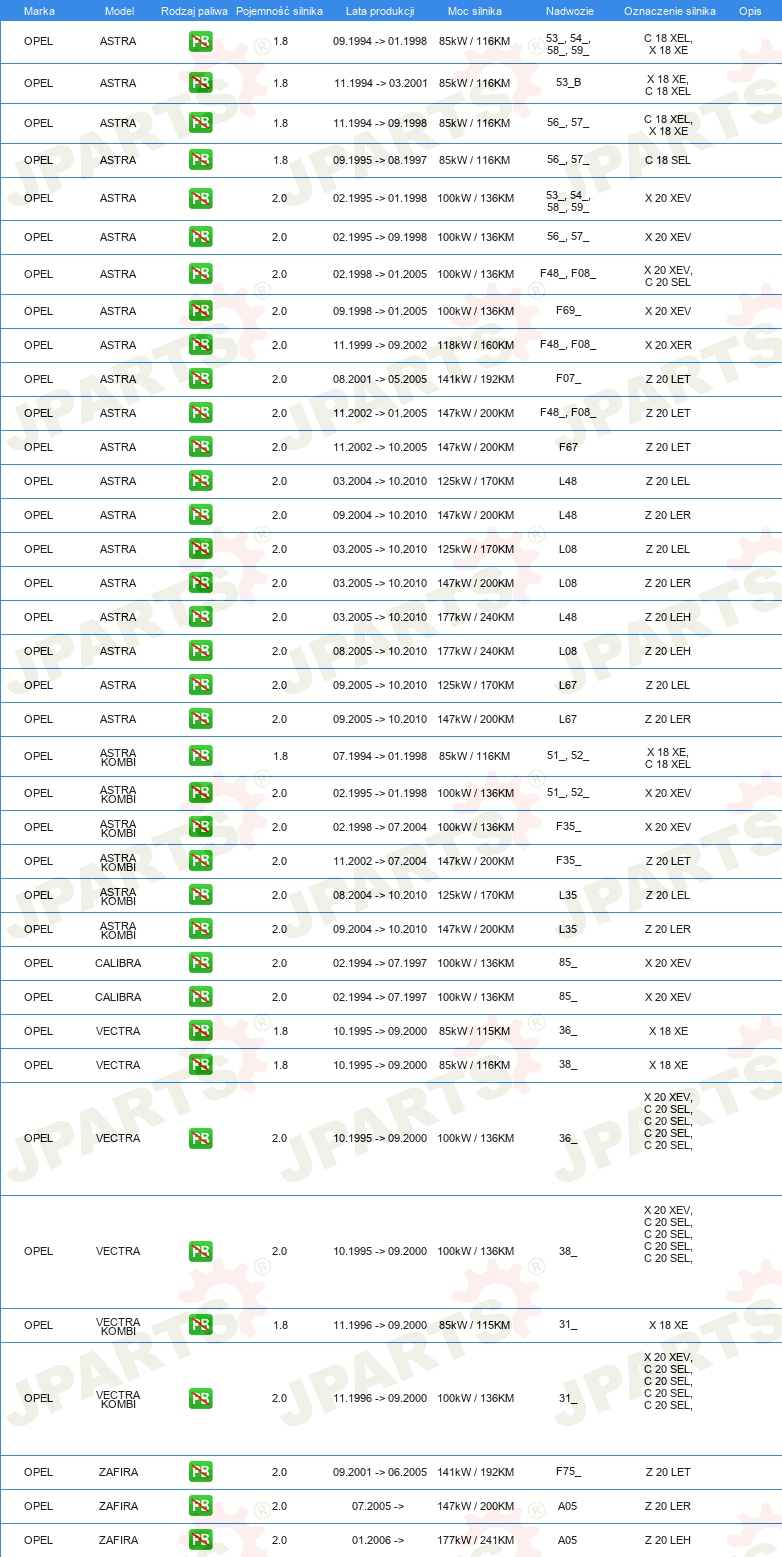
Task: Click the PB icon in the F67 Astra row
Action: click(200, 447)
